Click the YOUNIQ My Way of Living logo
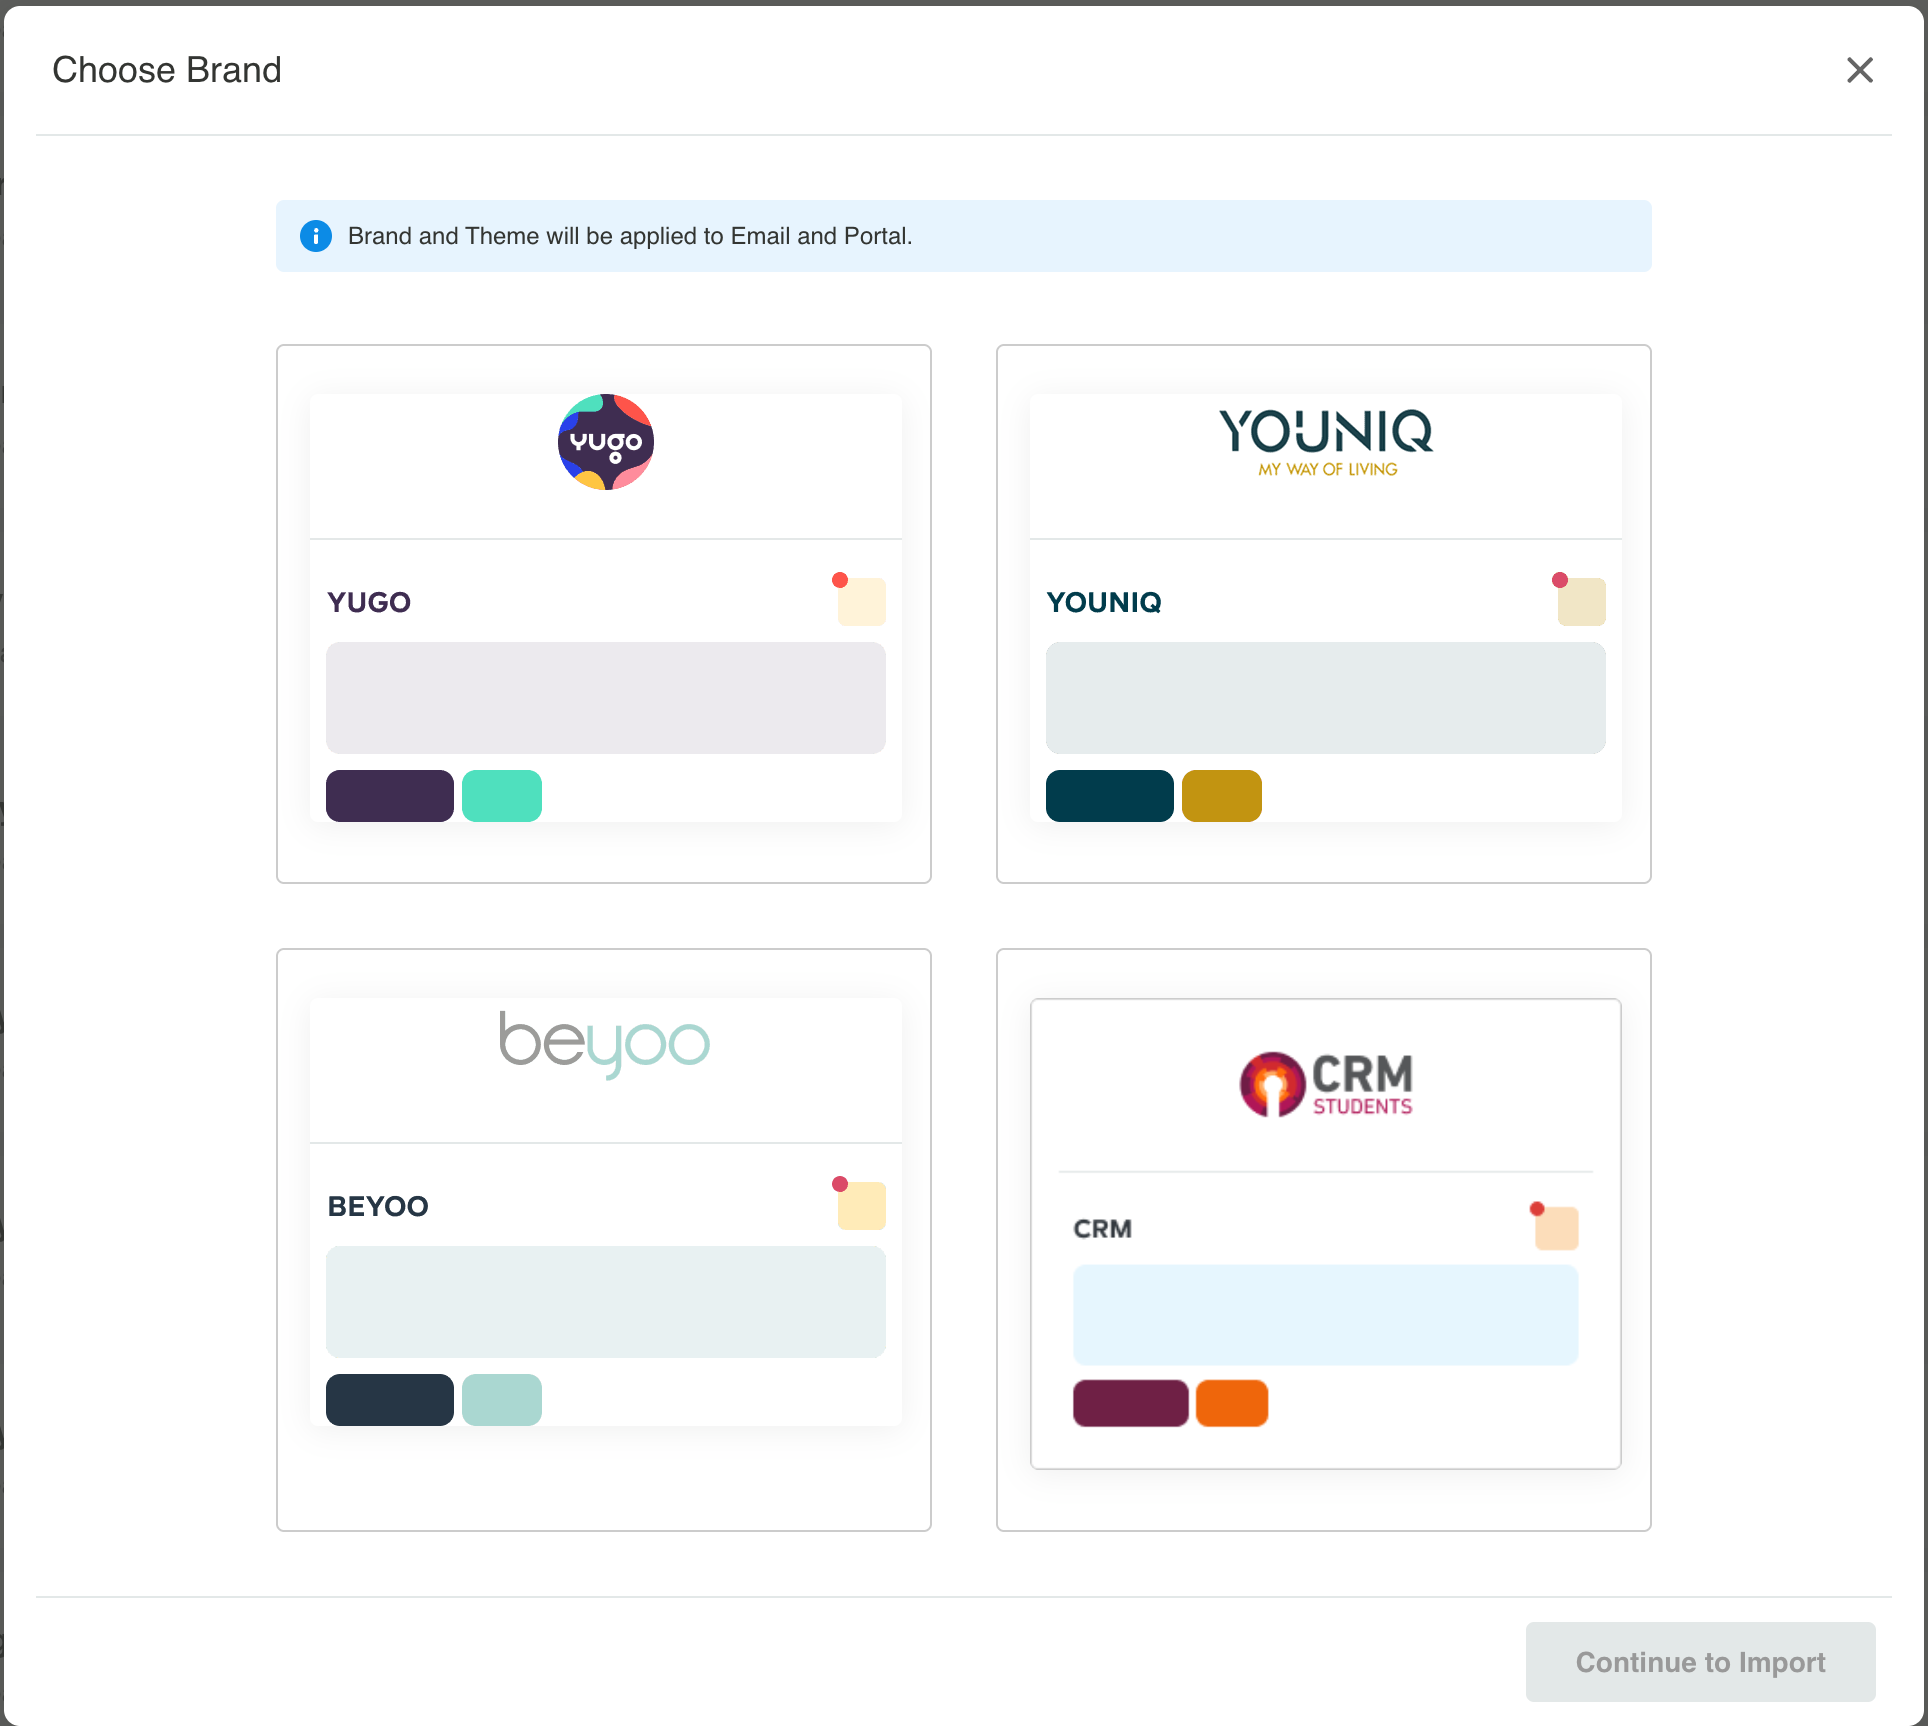 click(x=1326, y=443)
